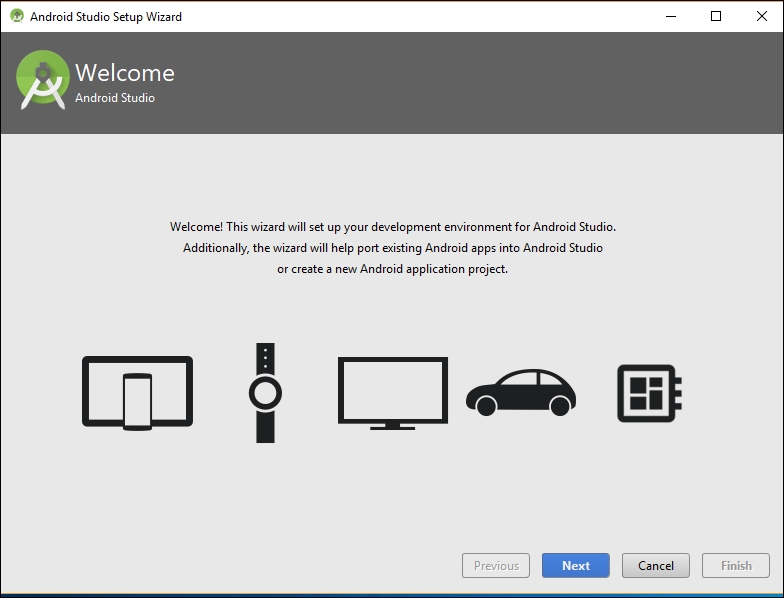Click 'or create a new Android application project.' text
This screenshot has width=784, height=598.
pyautogui.click(x=393, y=269)
